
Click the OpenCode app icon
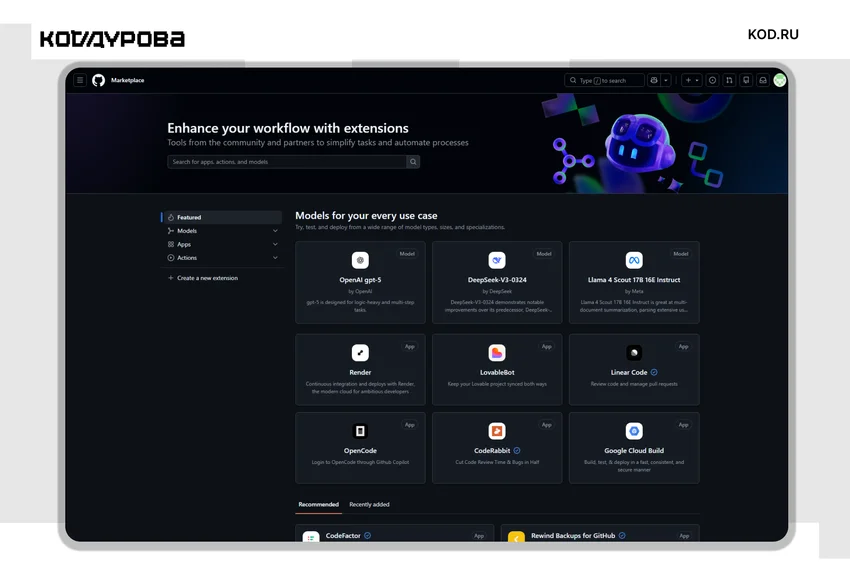(x=360, y=431)
